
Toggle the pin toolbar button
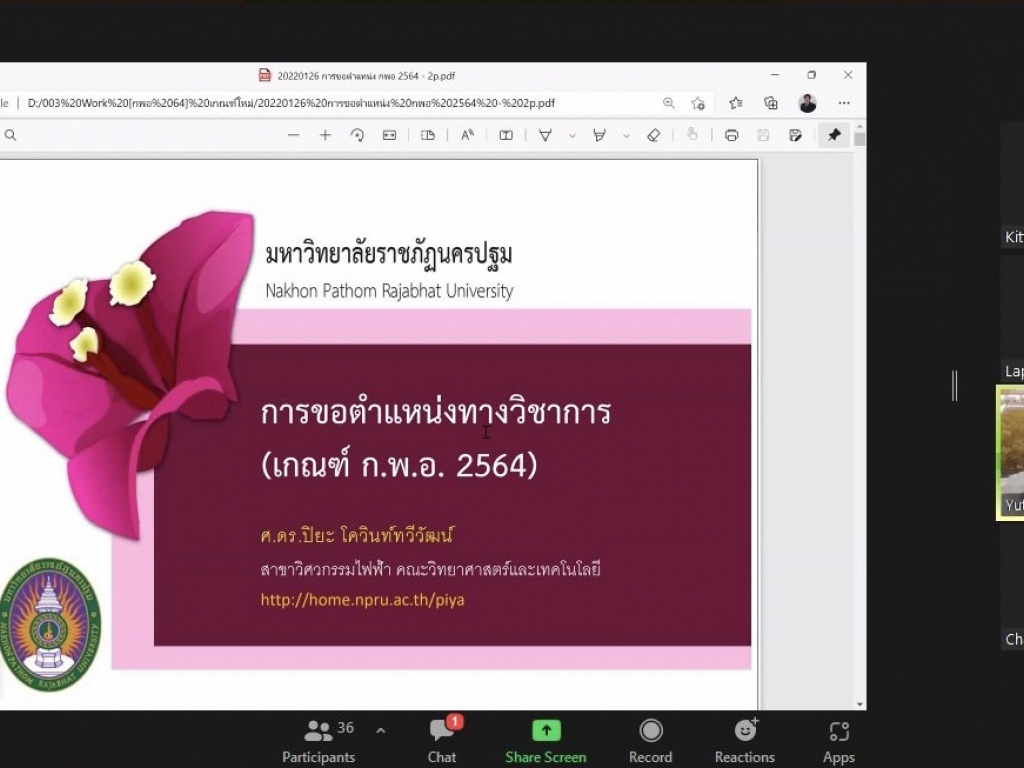(834, 135)
